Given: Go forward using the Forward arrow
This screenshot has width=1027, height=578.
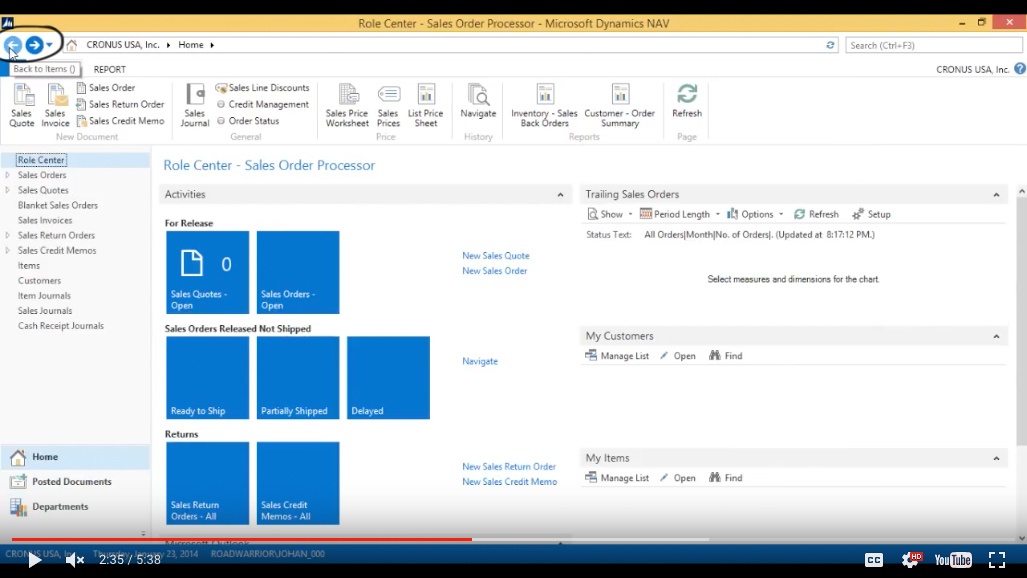Looking at the screenshot, I should (x=34, y=45).
